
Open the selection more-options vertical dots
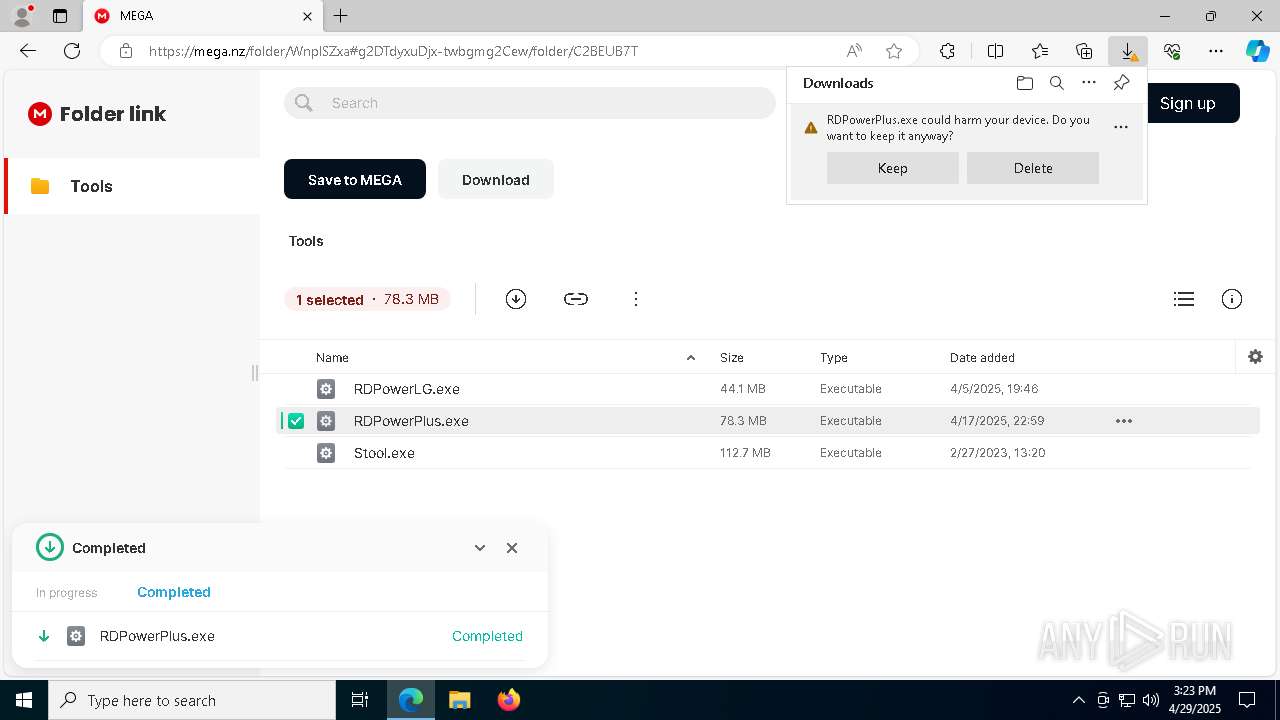pos(636,299)
